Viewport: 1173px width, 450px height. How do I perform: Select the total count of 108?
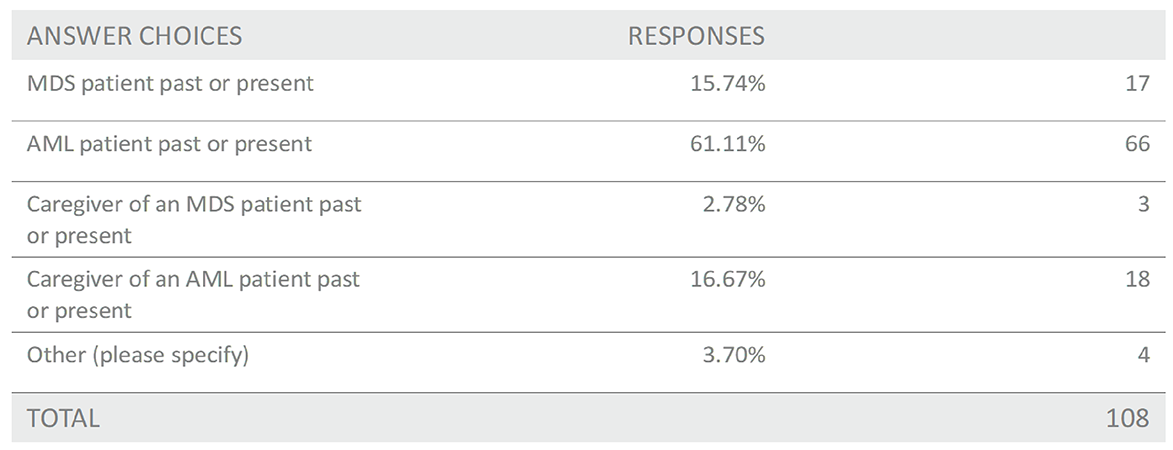(x=1128, y=418)
